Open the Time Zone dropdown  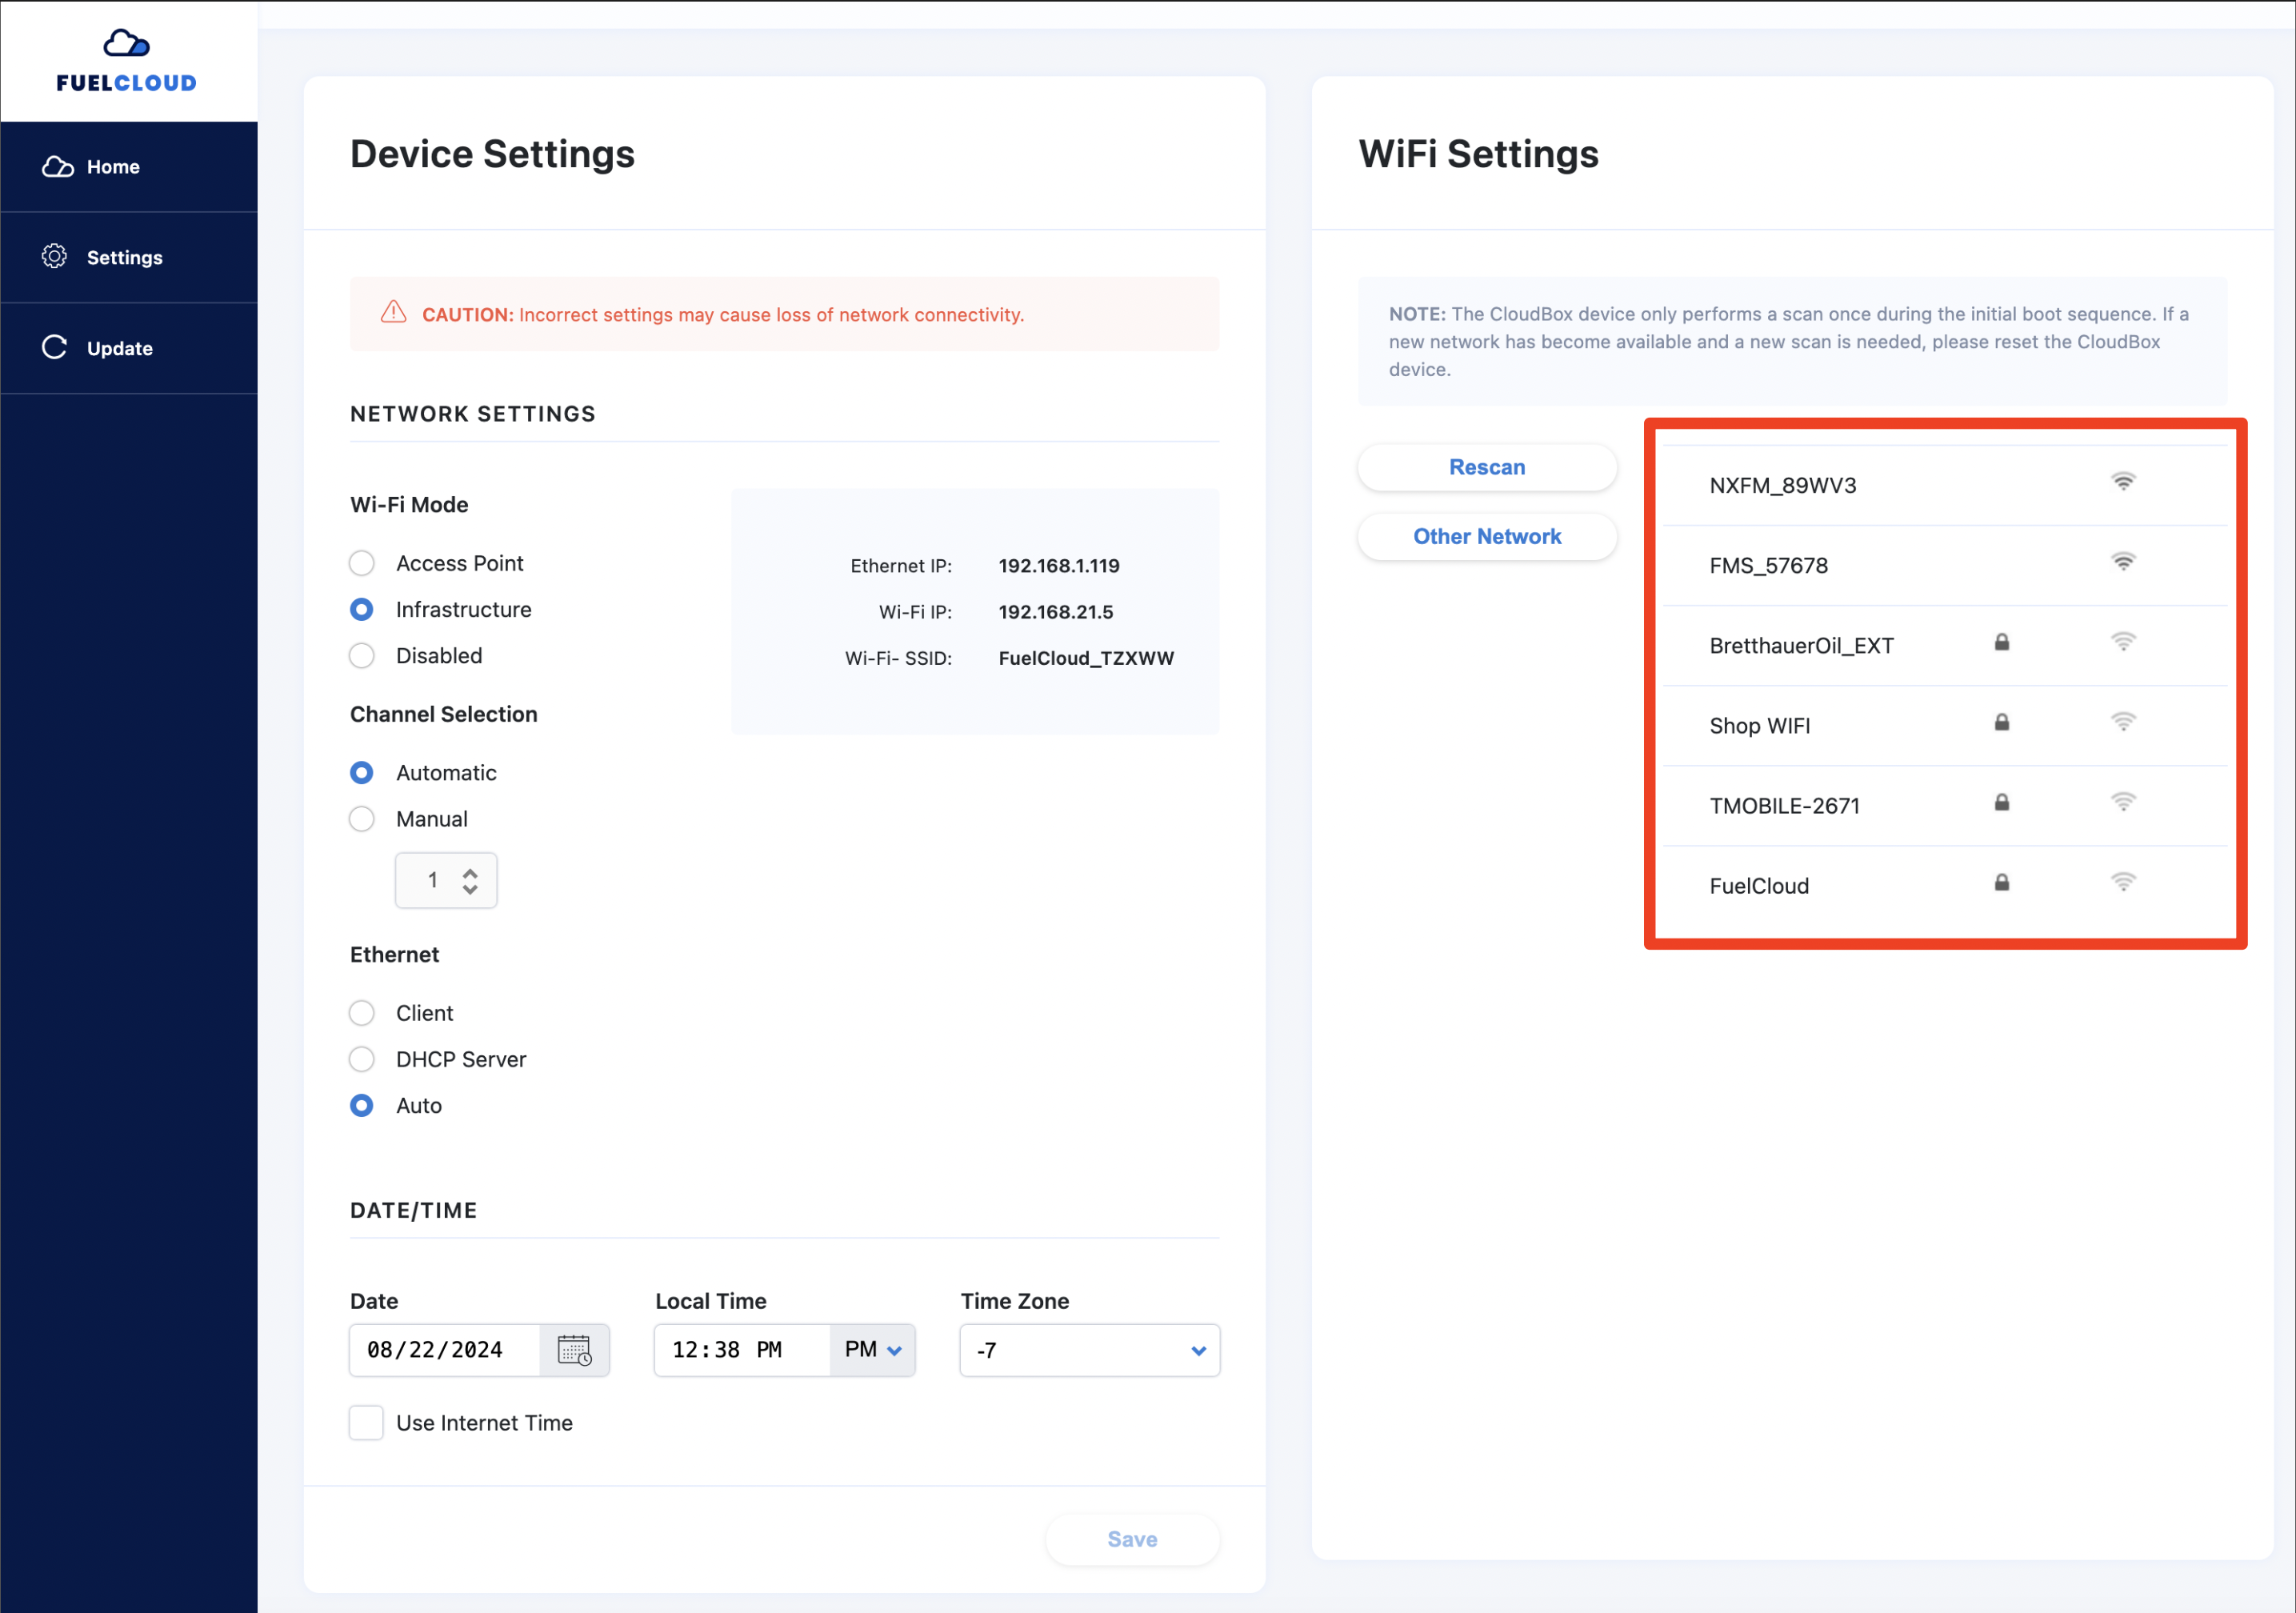pyautogui.click(x=1090, y=1351)
